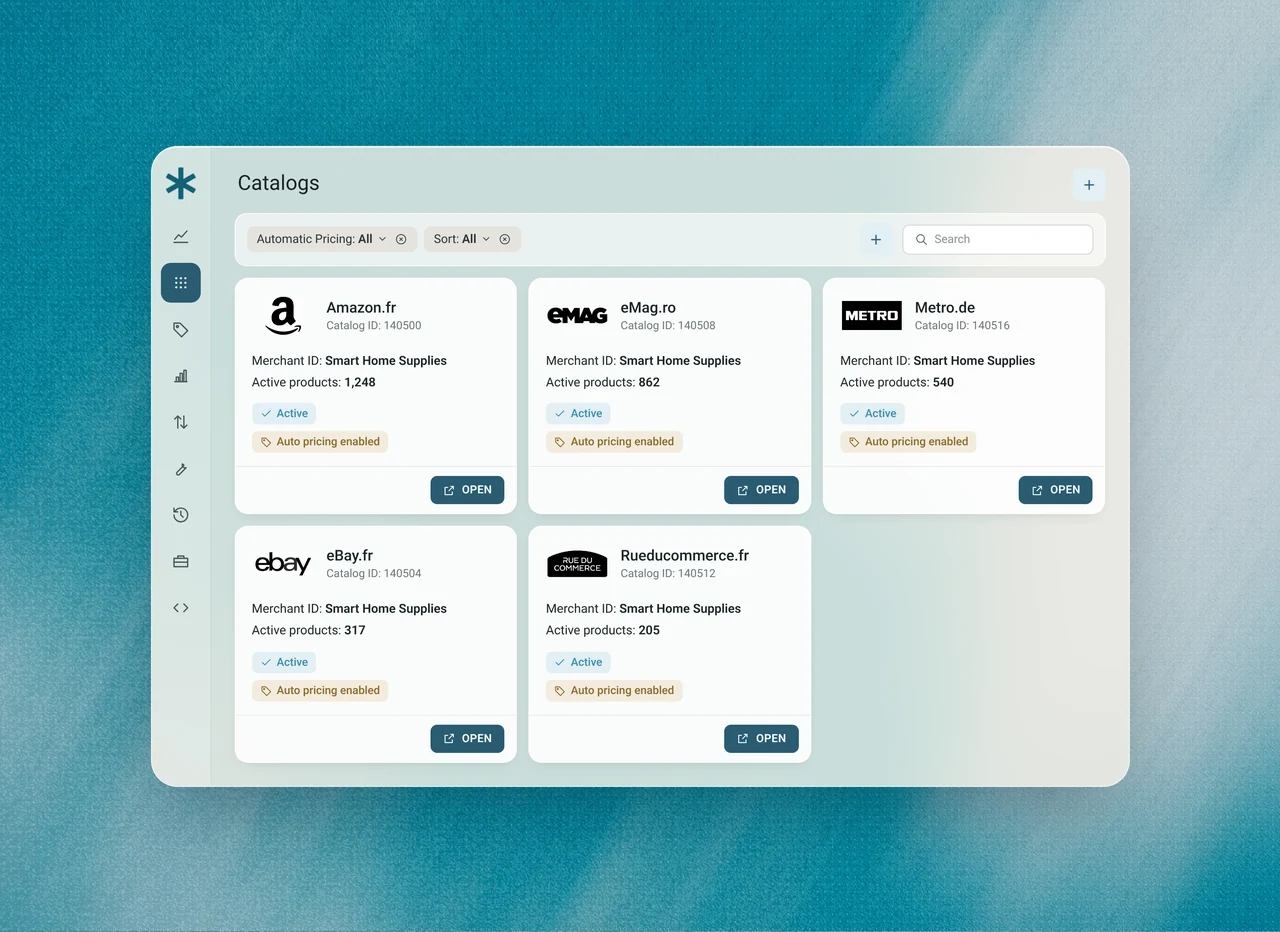1280x932 pixels.
Task: Click the search magnifier icon
Action: click(x=922, y=239)
